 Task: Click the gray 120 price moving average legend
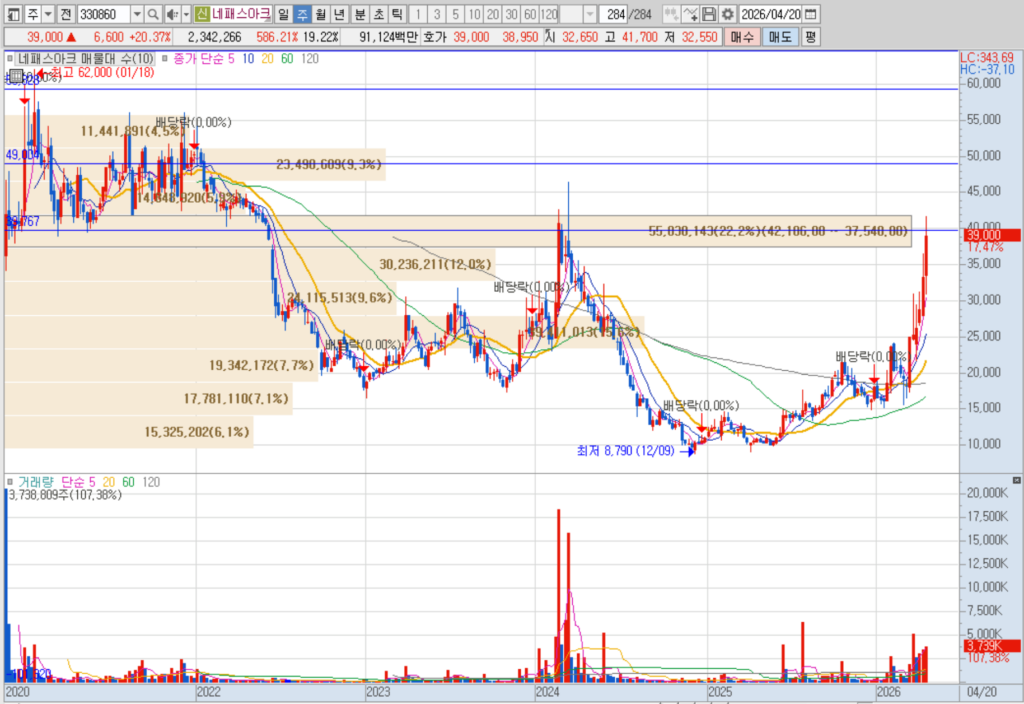[x=310, y=59]
